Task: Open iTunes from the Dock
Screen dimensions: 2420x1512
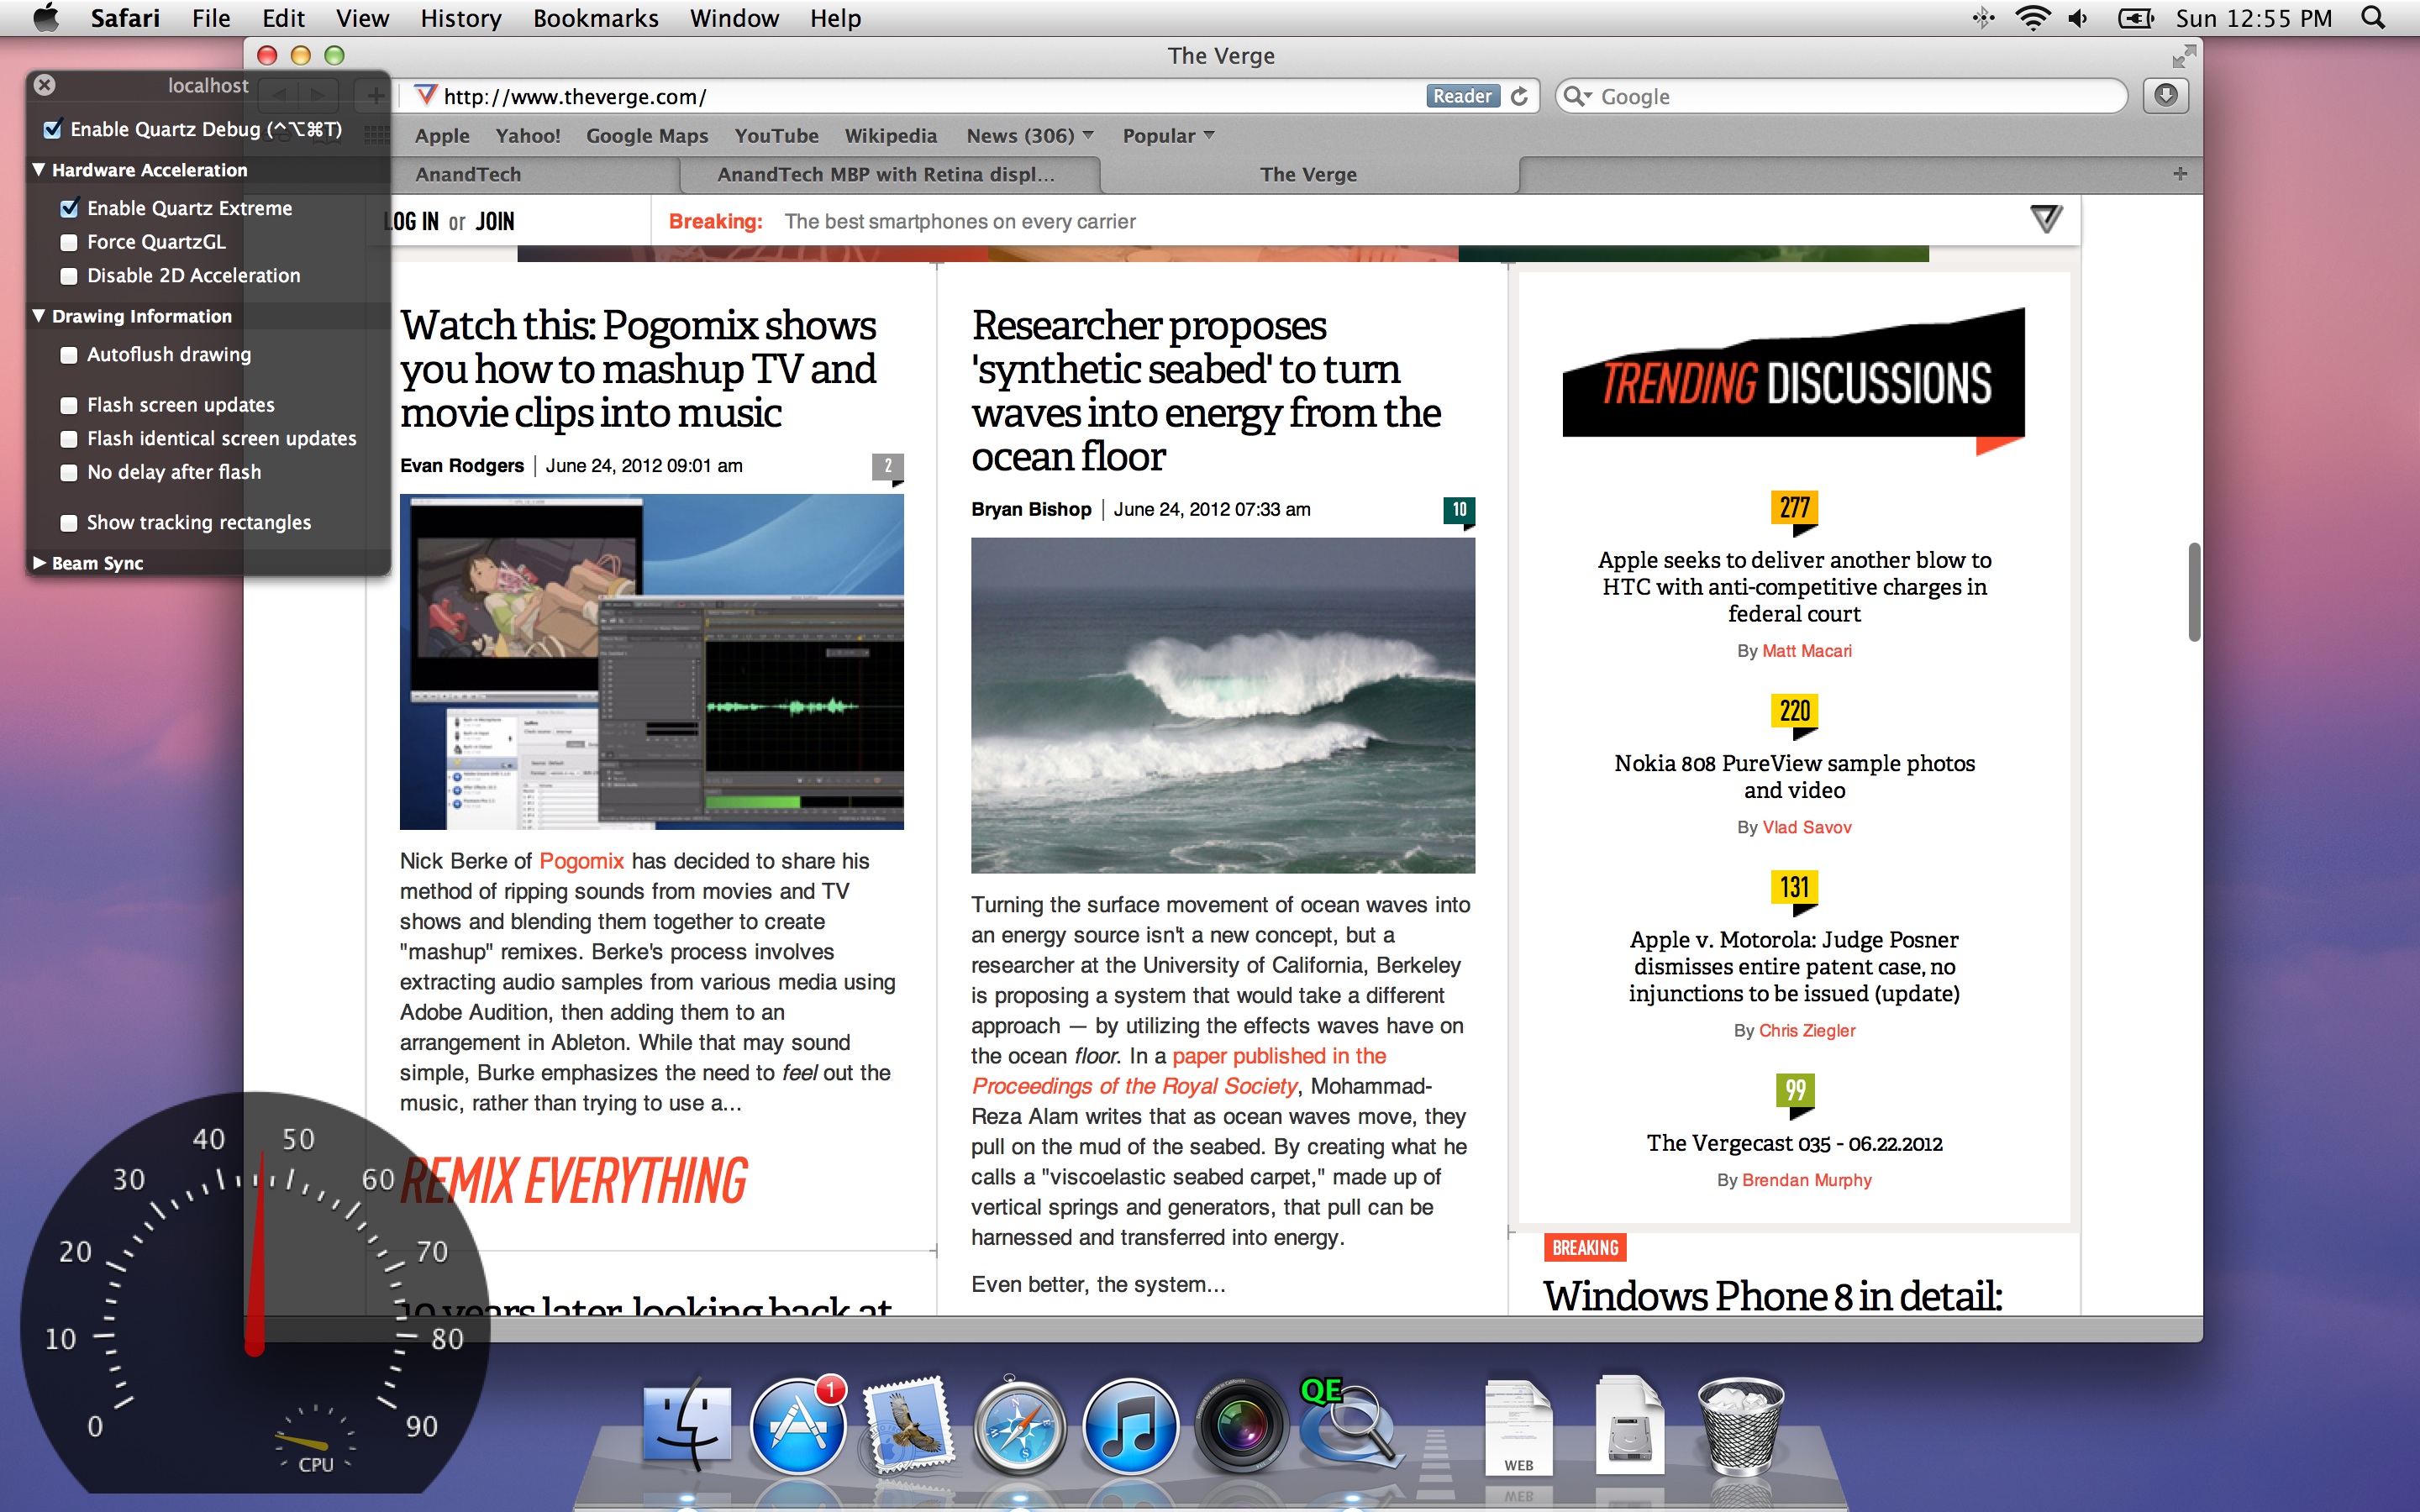Action: 1131,1426
